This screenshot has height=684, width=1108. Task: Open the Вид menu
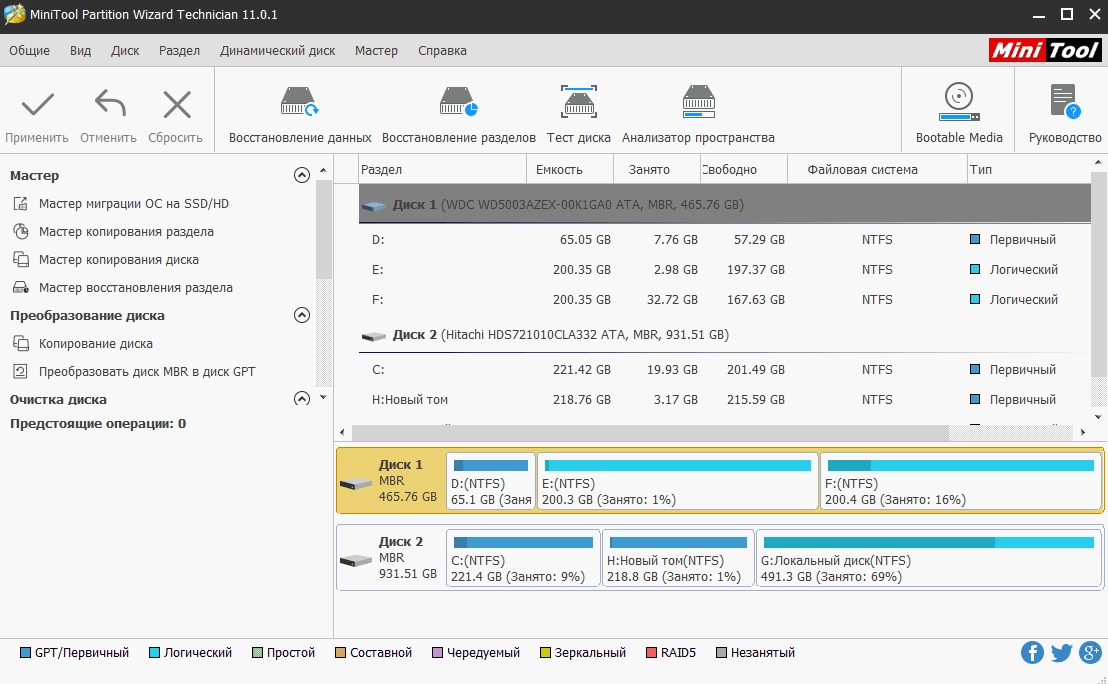click(x=81, y=51)
